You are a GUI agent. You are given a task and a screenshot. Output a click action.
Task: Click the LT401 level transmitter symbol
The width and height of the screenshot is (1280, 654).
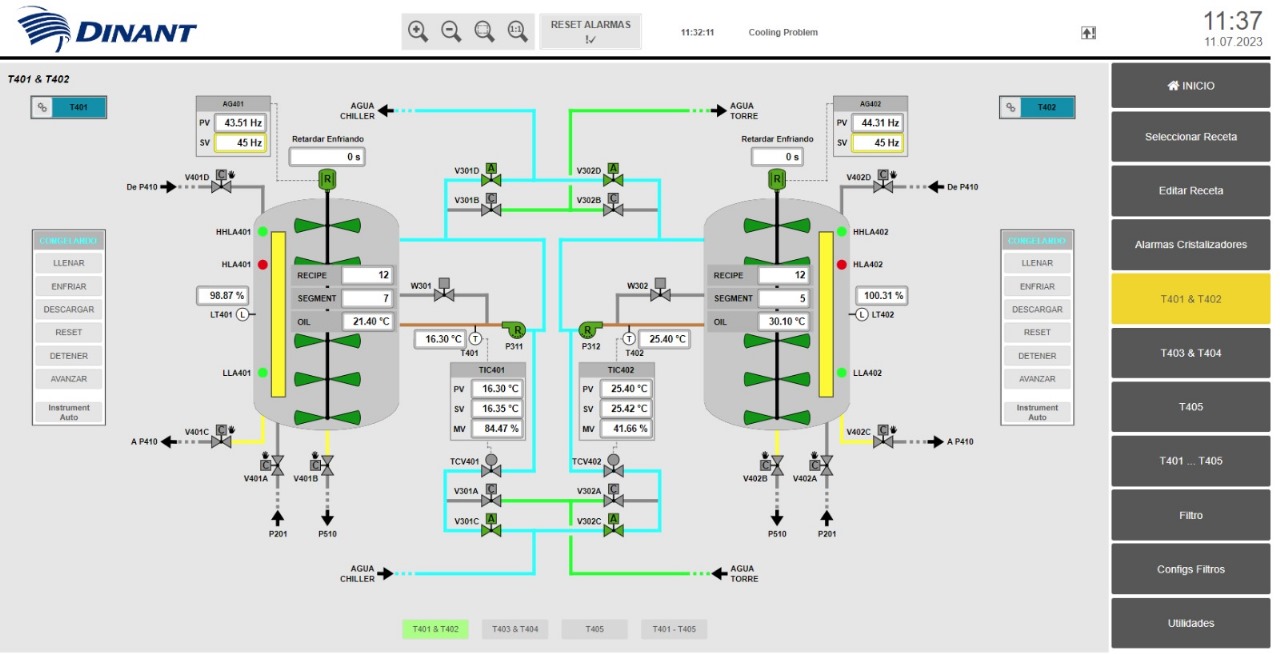coord(243,315)
